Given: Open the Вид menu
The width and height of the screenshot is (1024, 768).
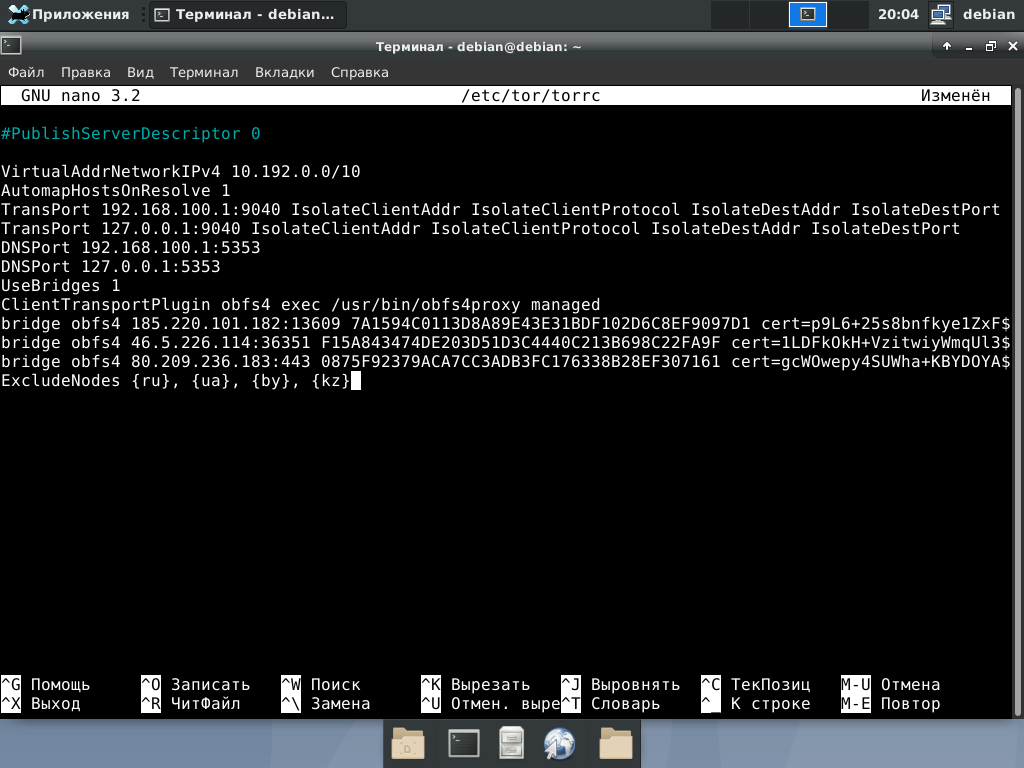Looking at the screenshot, I should click(x=140, y=72).
